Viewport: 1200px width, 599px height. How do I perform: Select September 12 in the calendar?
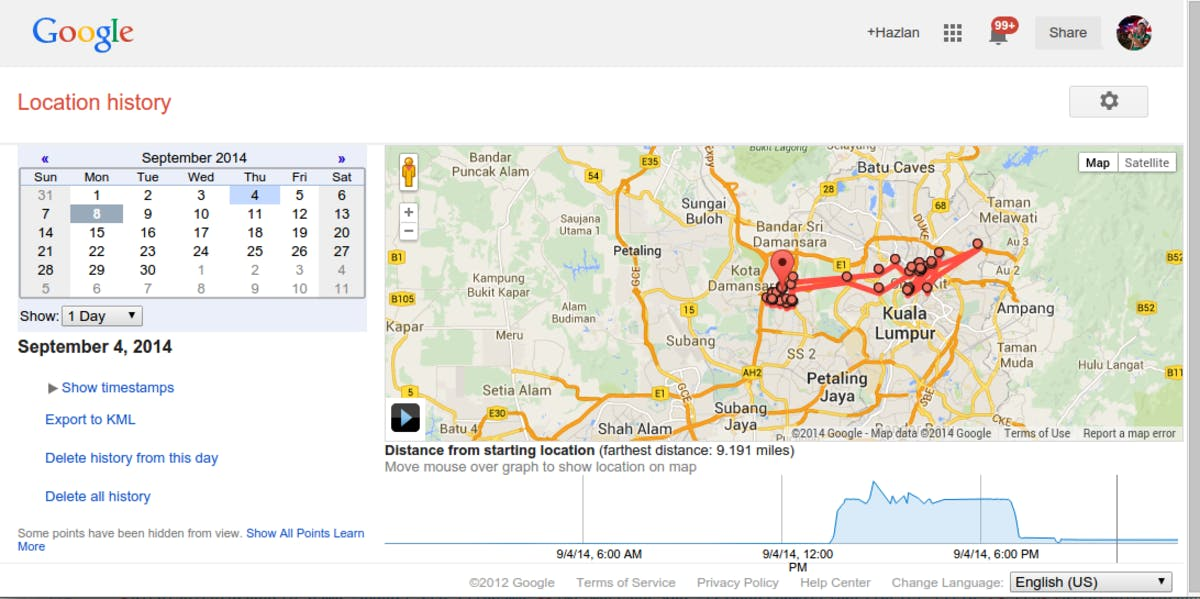click(x=300, y=214)
